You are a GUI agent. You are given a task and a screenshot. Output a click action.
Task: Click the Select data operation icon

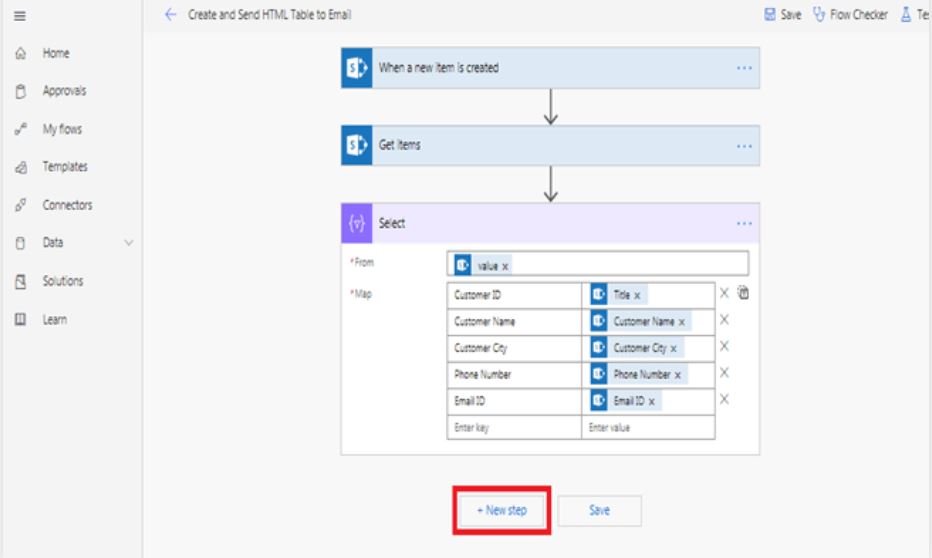pos(357,223)
